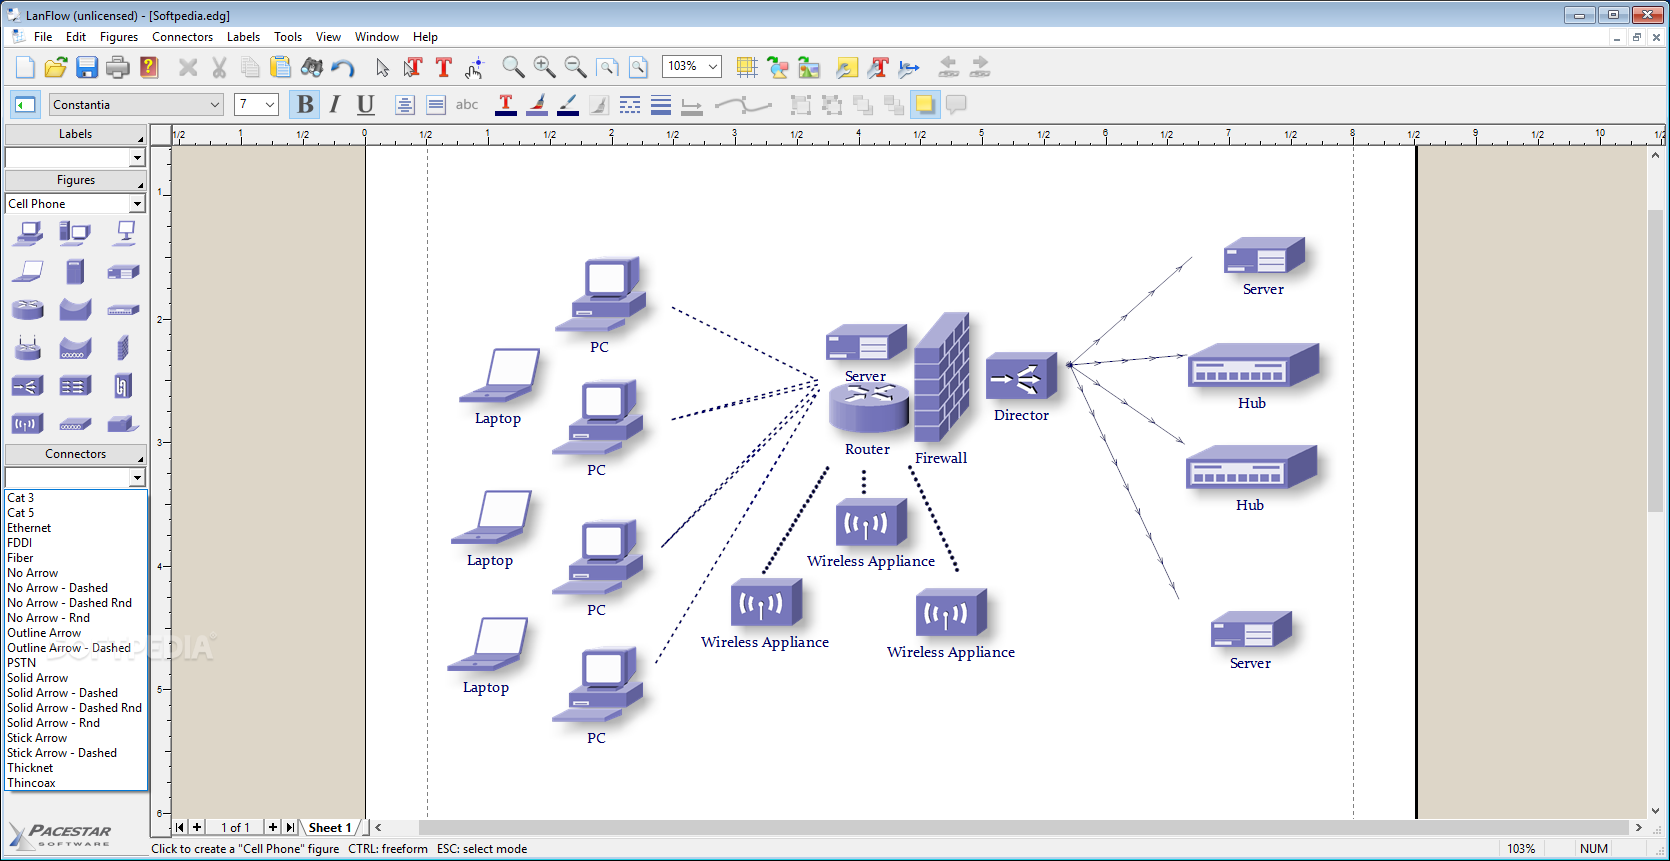Open the Labels panel dropdown
This screenshot has height=861, width=1670.
tap(137, 158)
